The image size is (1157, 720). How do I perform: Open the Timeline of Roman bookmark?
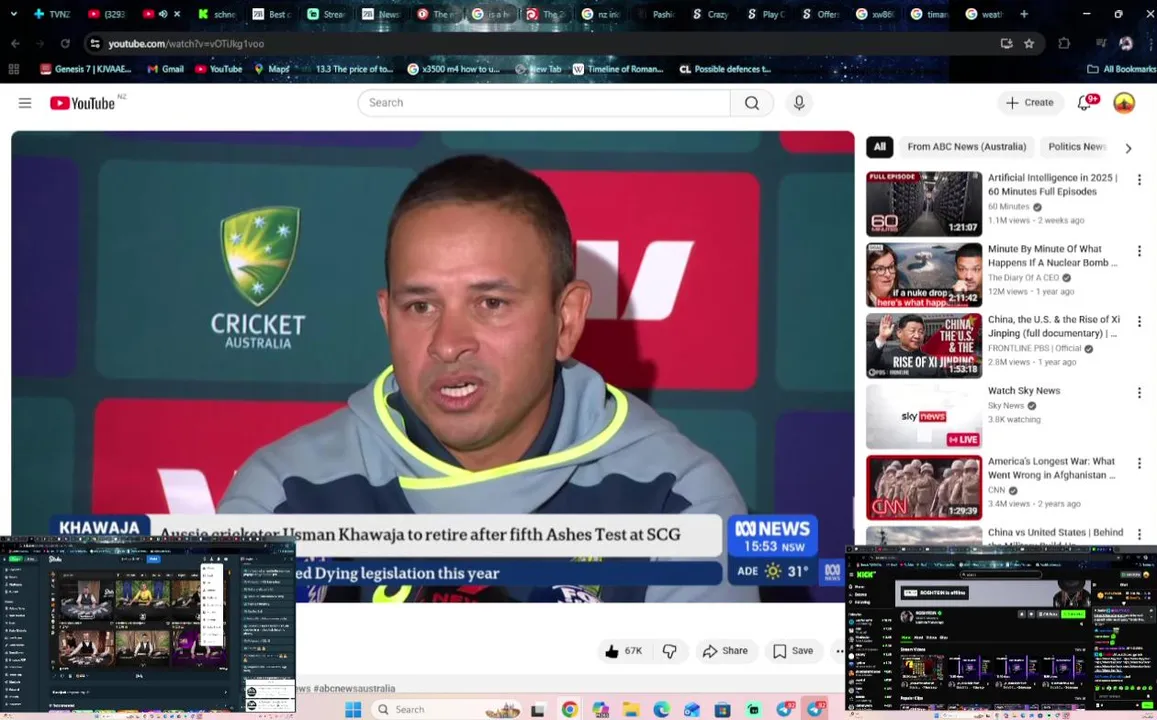pos(618,69)
